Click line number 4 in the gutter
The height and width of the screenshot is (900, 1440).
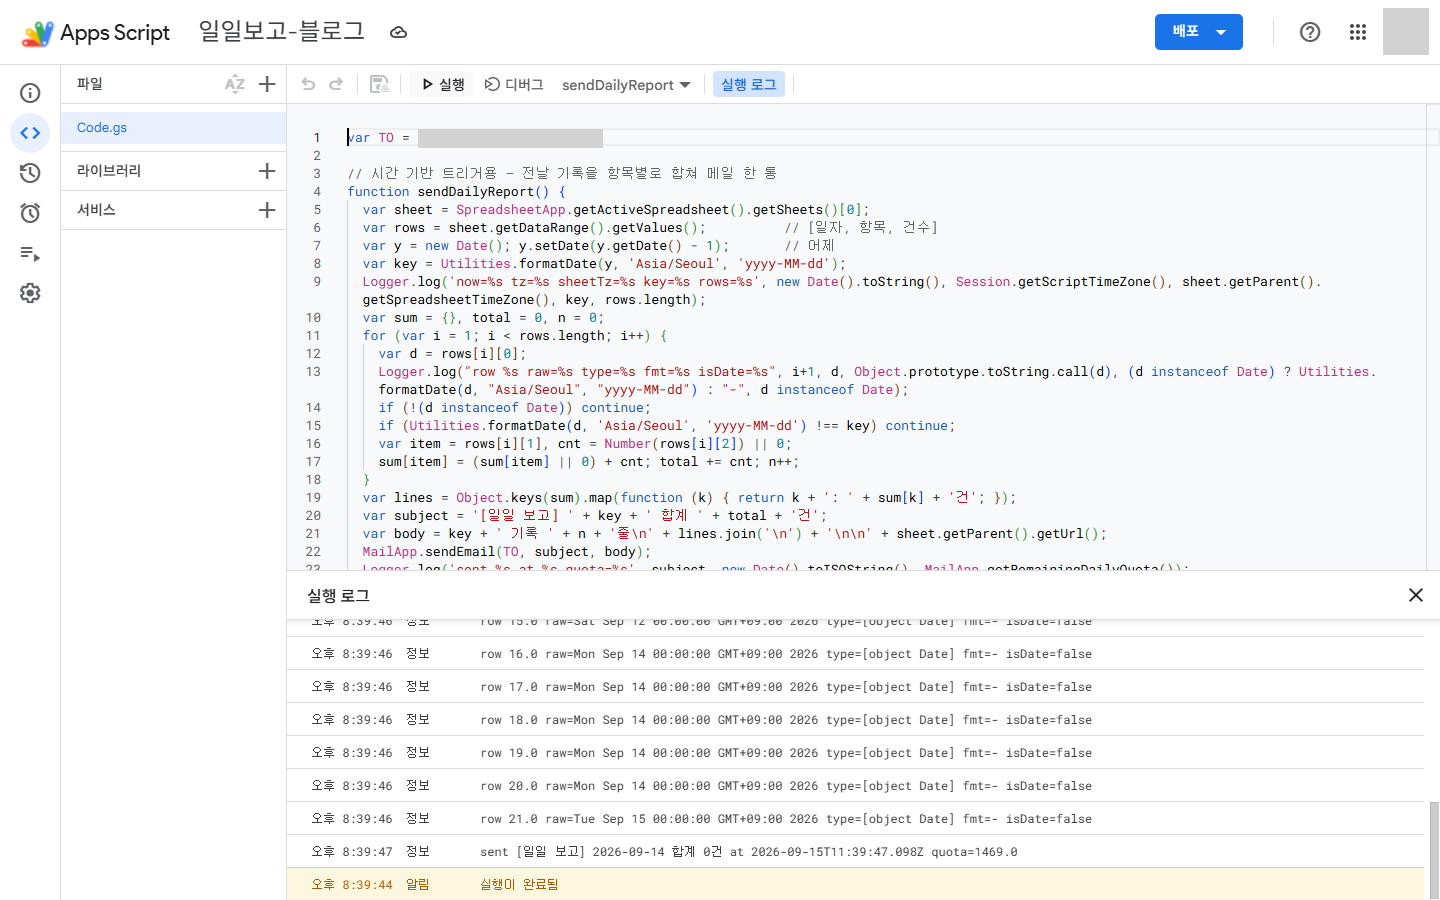click(317, 192)
